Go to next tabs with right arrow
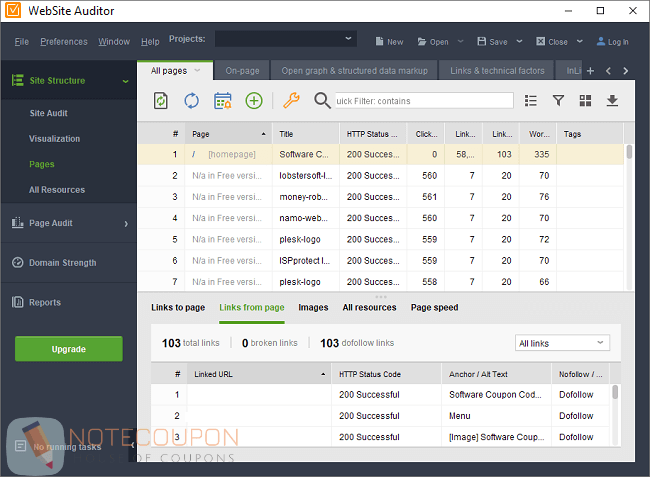This screenshot has width=650, height=477. [626, 71]
